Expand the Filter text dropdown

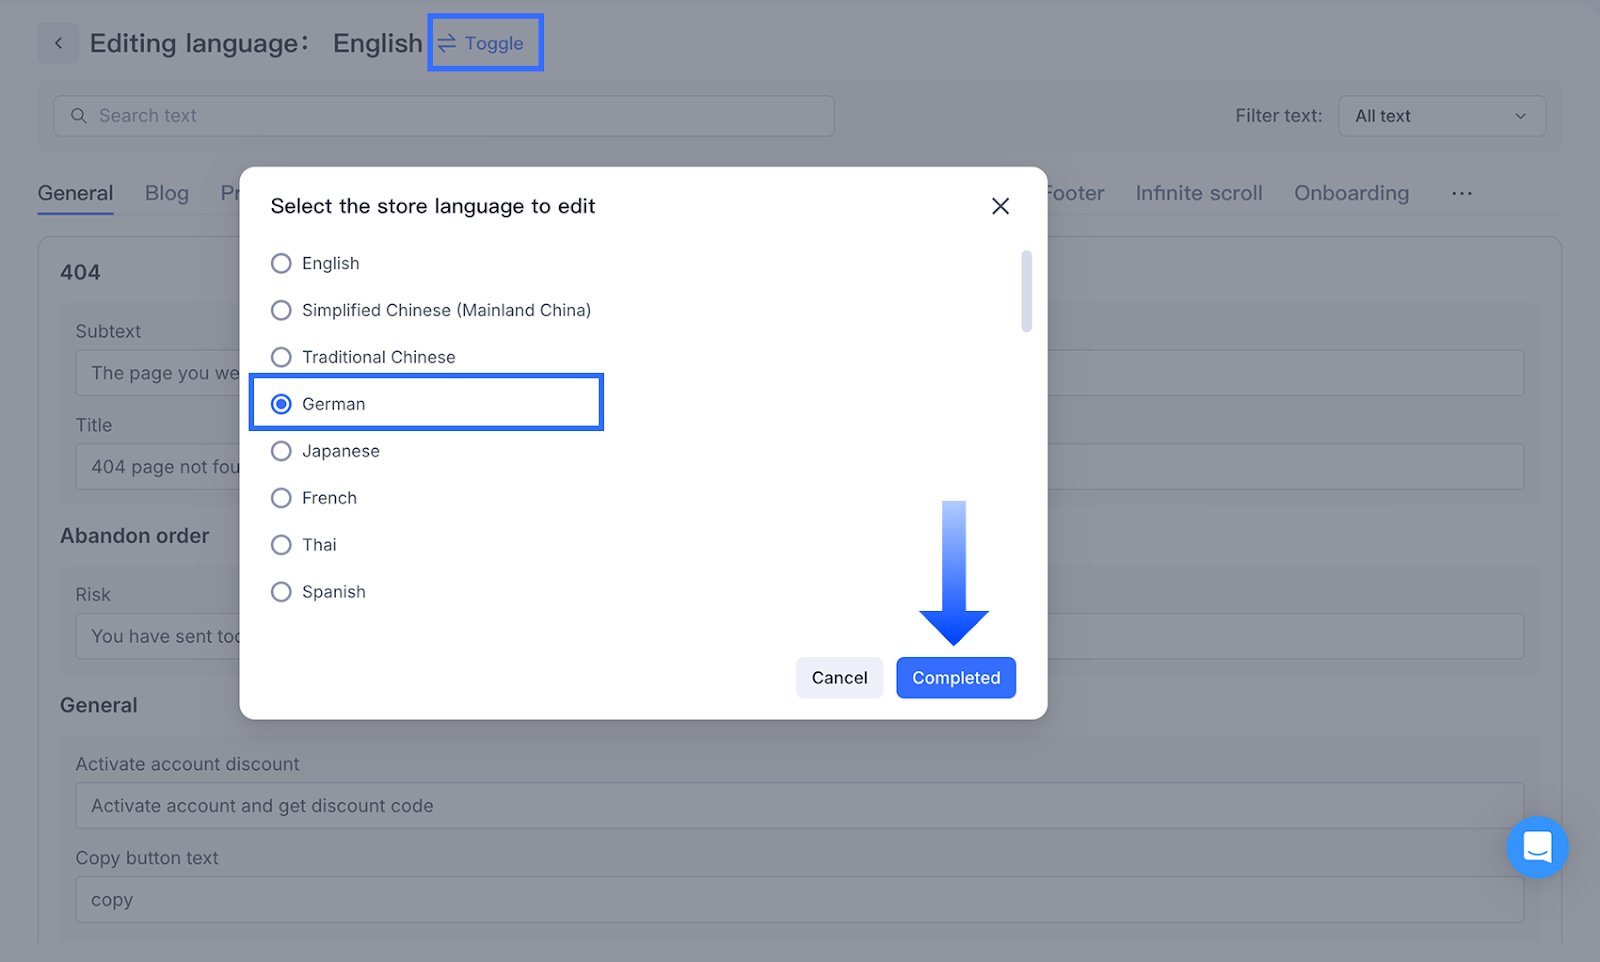[1441, 116]
